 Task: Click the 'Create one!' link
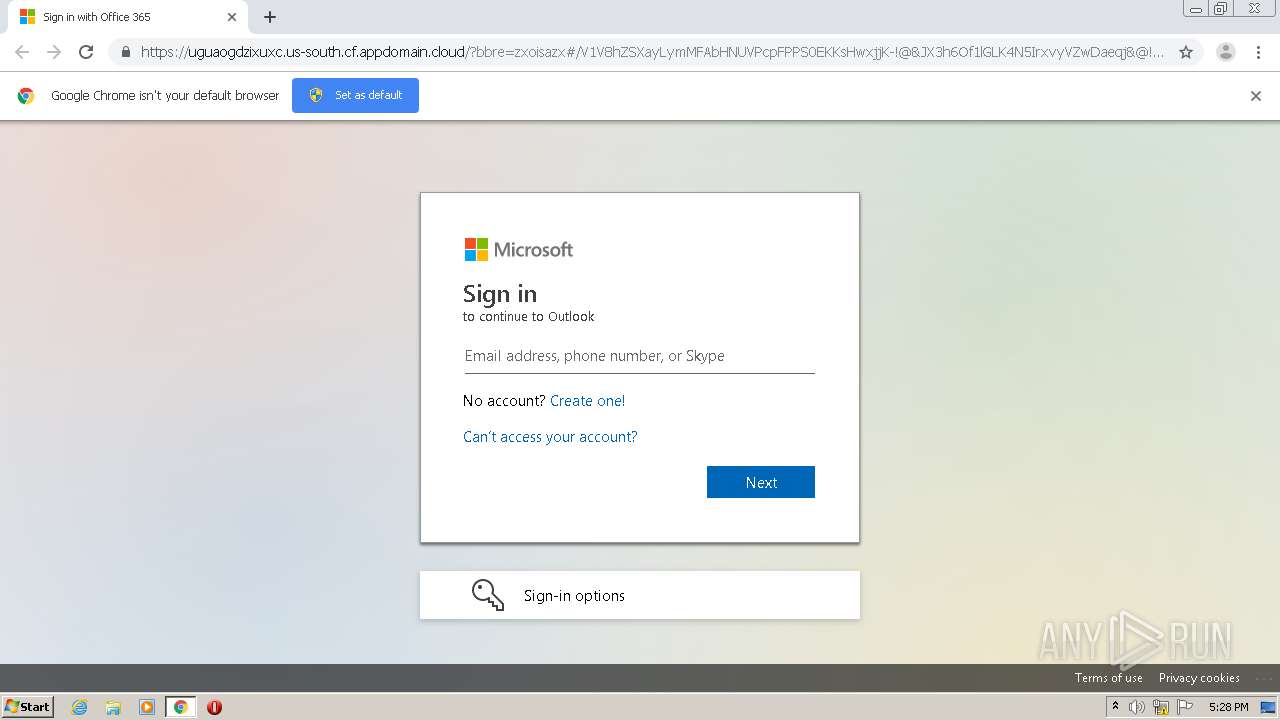pos(587,401)
